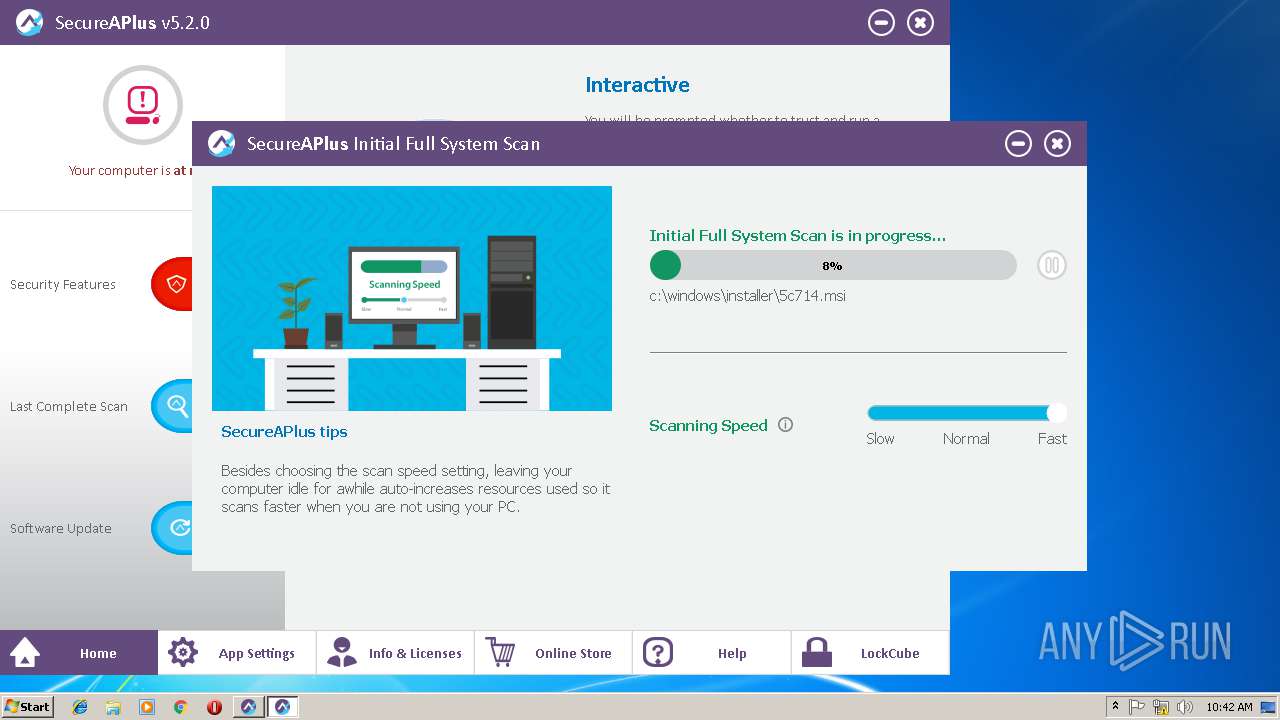Click the Software Update label
The image size is (1280, 720).
coord(61,529)
